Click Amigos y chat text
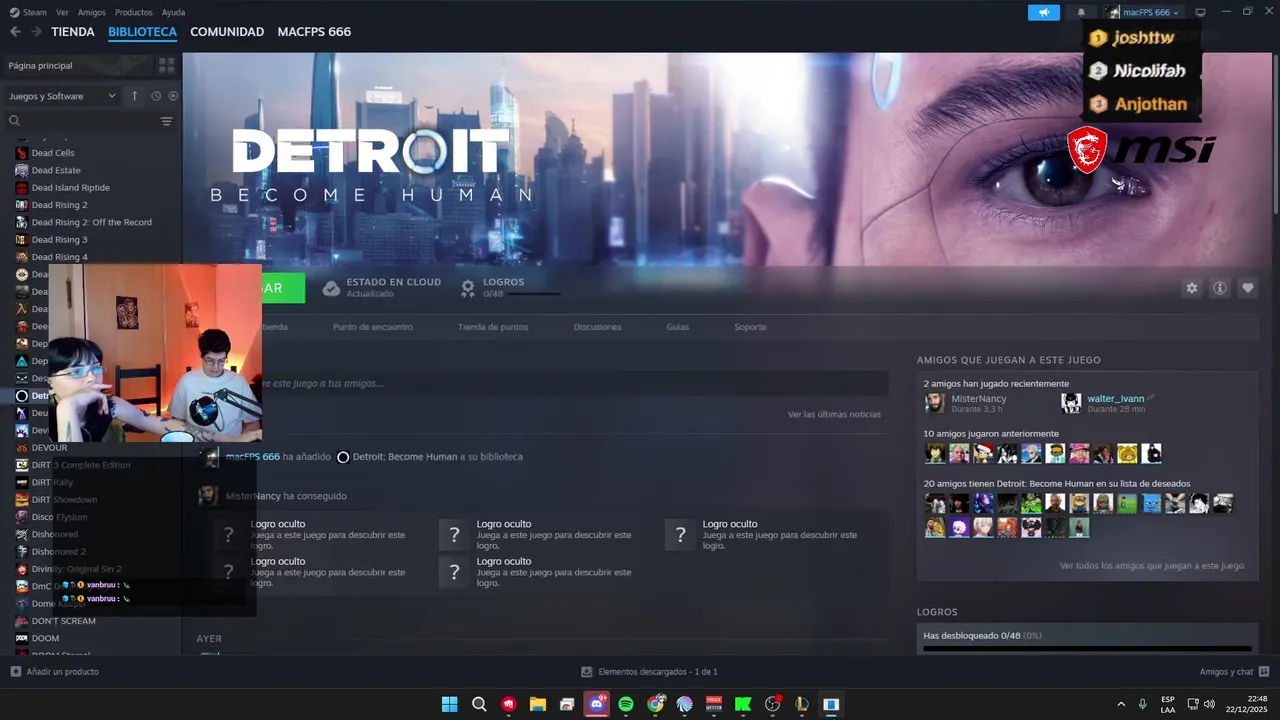The image size is (1280, 720). point(1226,672)
